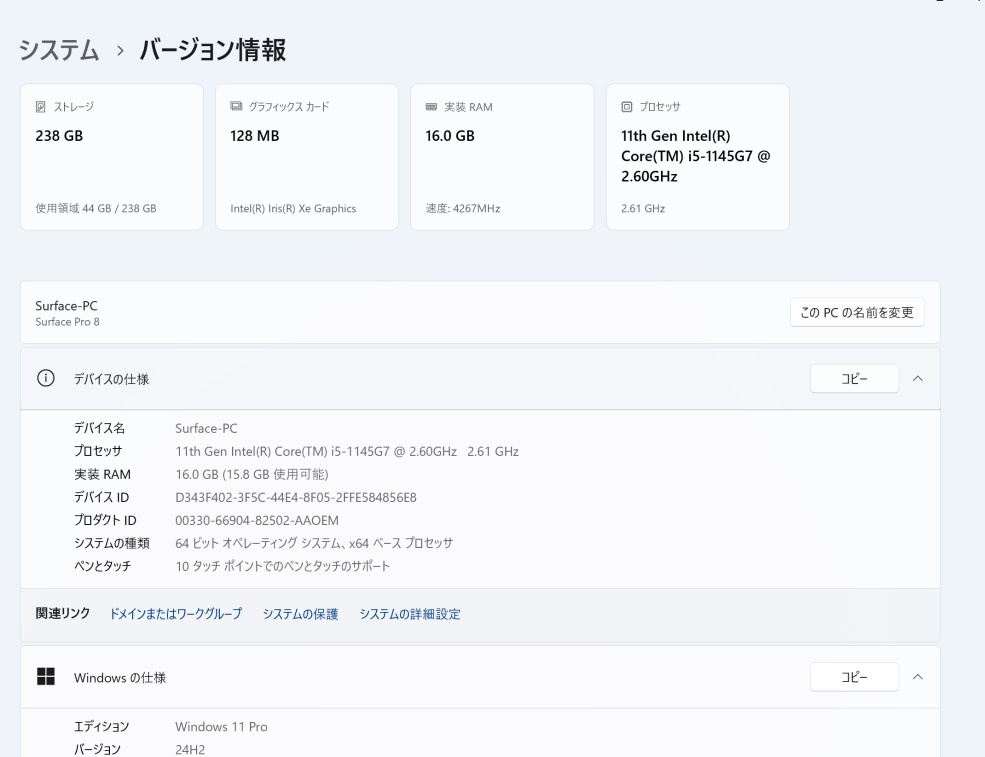
Task: Open ドメインまたはワークグループ link
Action: (x=176, y=614)
